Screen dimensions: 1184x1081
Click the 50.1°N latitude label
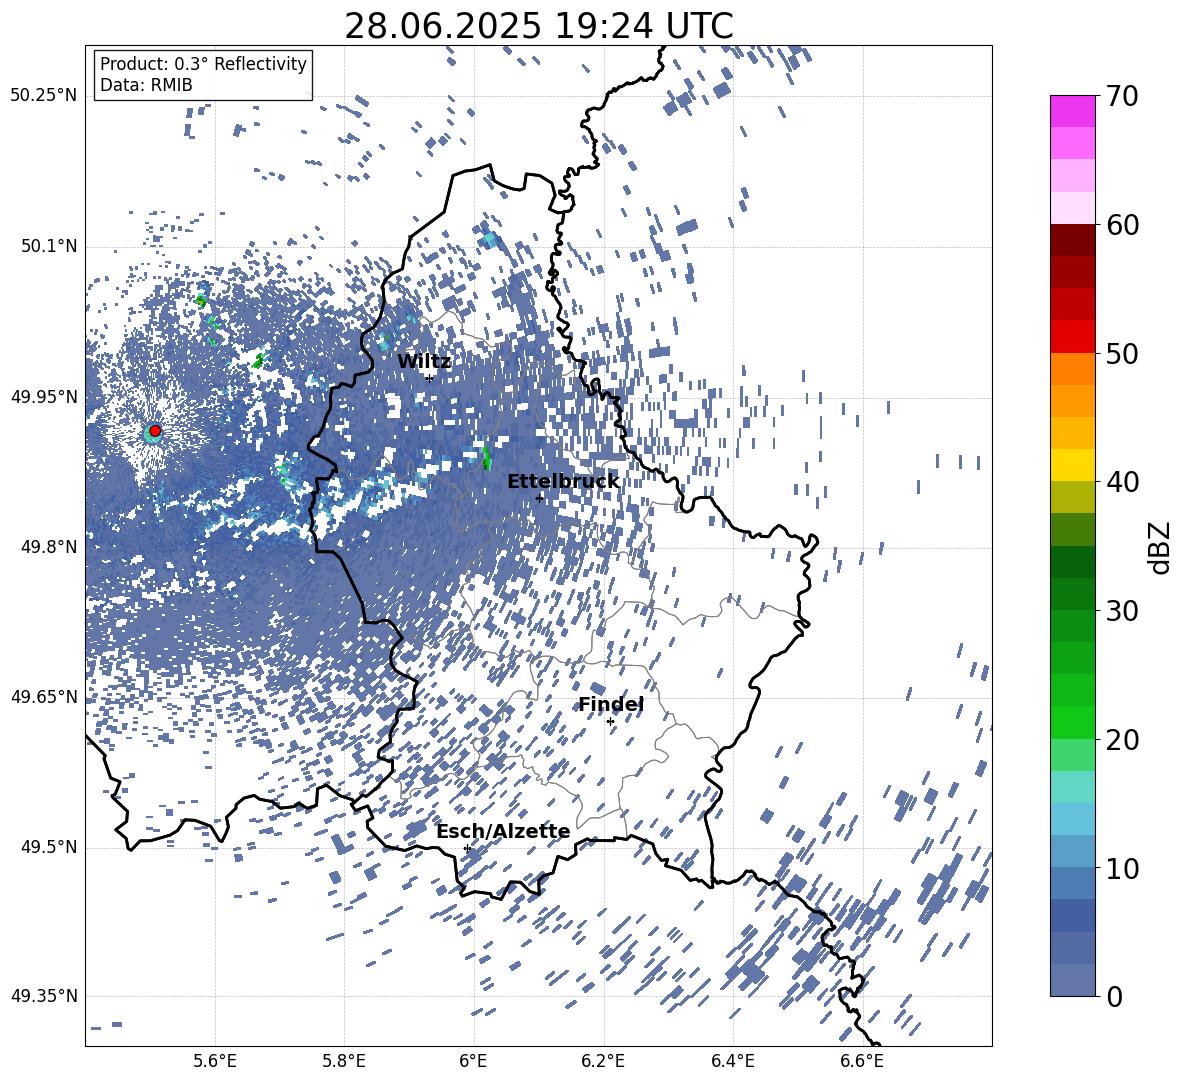pyautogui.click(x=48, y=247)
